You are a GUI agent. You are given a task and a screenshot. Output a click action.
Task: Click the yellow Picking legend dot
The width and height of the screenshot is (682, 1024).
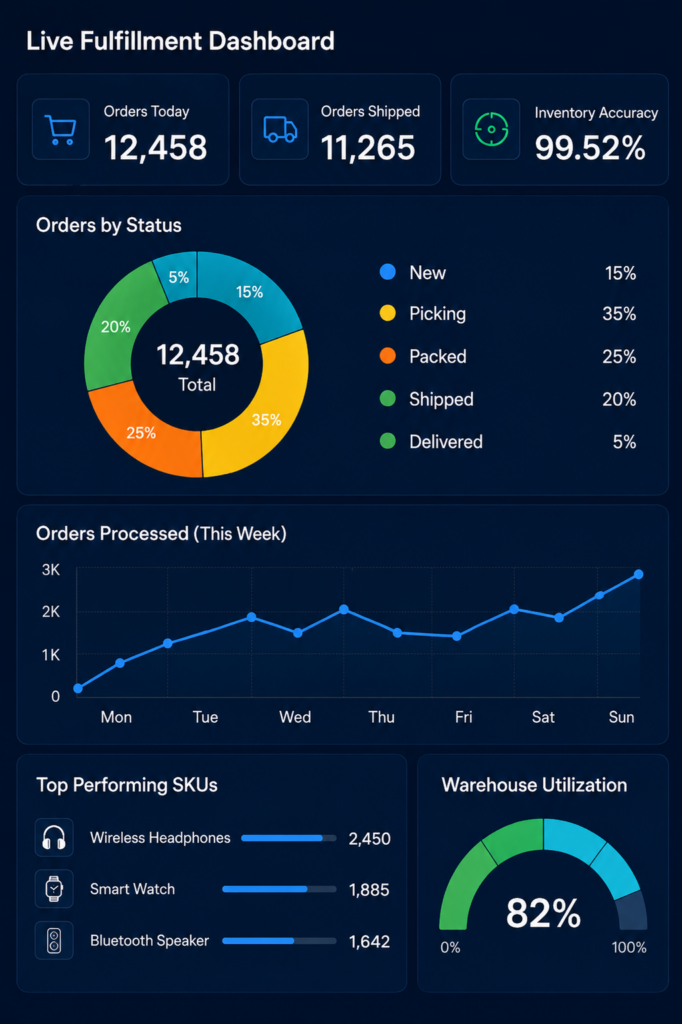pyautogui.click(x=388, y=313)
